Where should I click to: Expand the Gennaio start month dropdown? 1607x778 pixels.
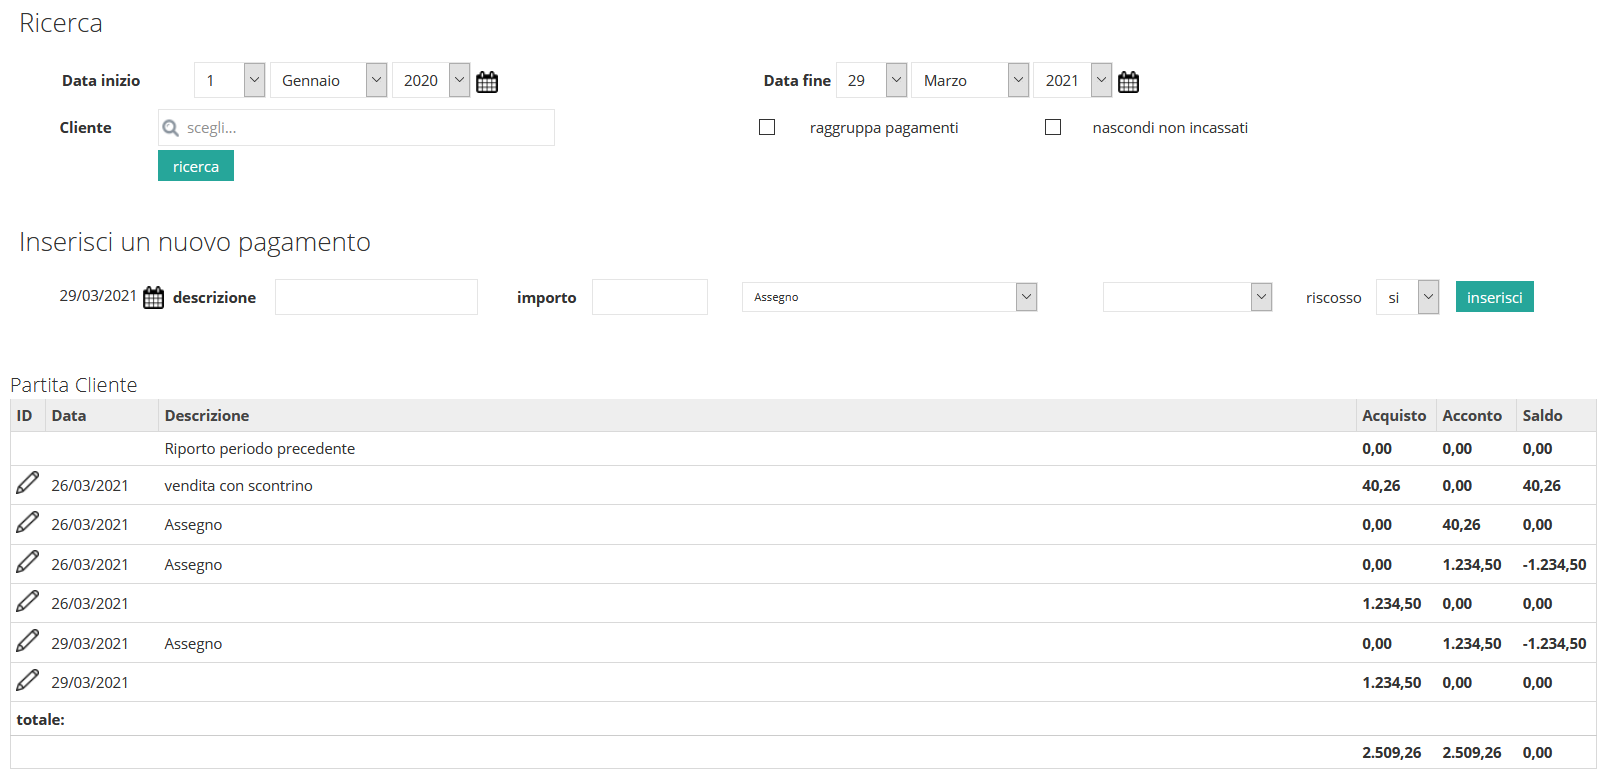coord(328,80)
